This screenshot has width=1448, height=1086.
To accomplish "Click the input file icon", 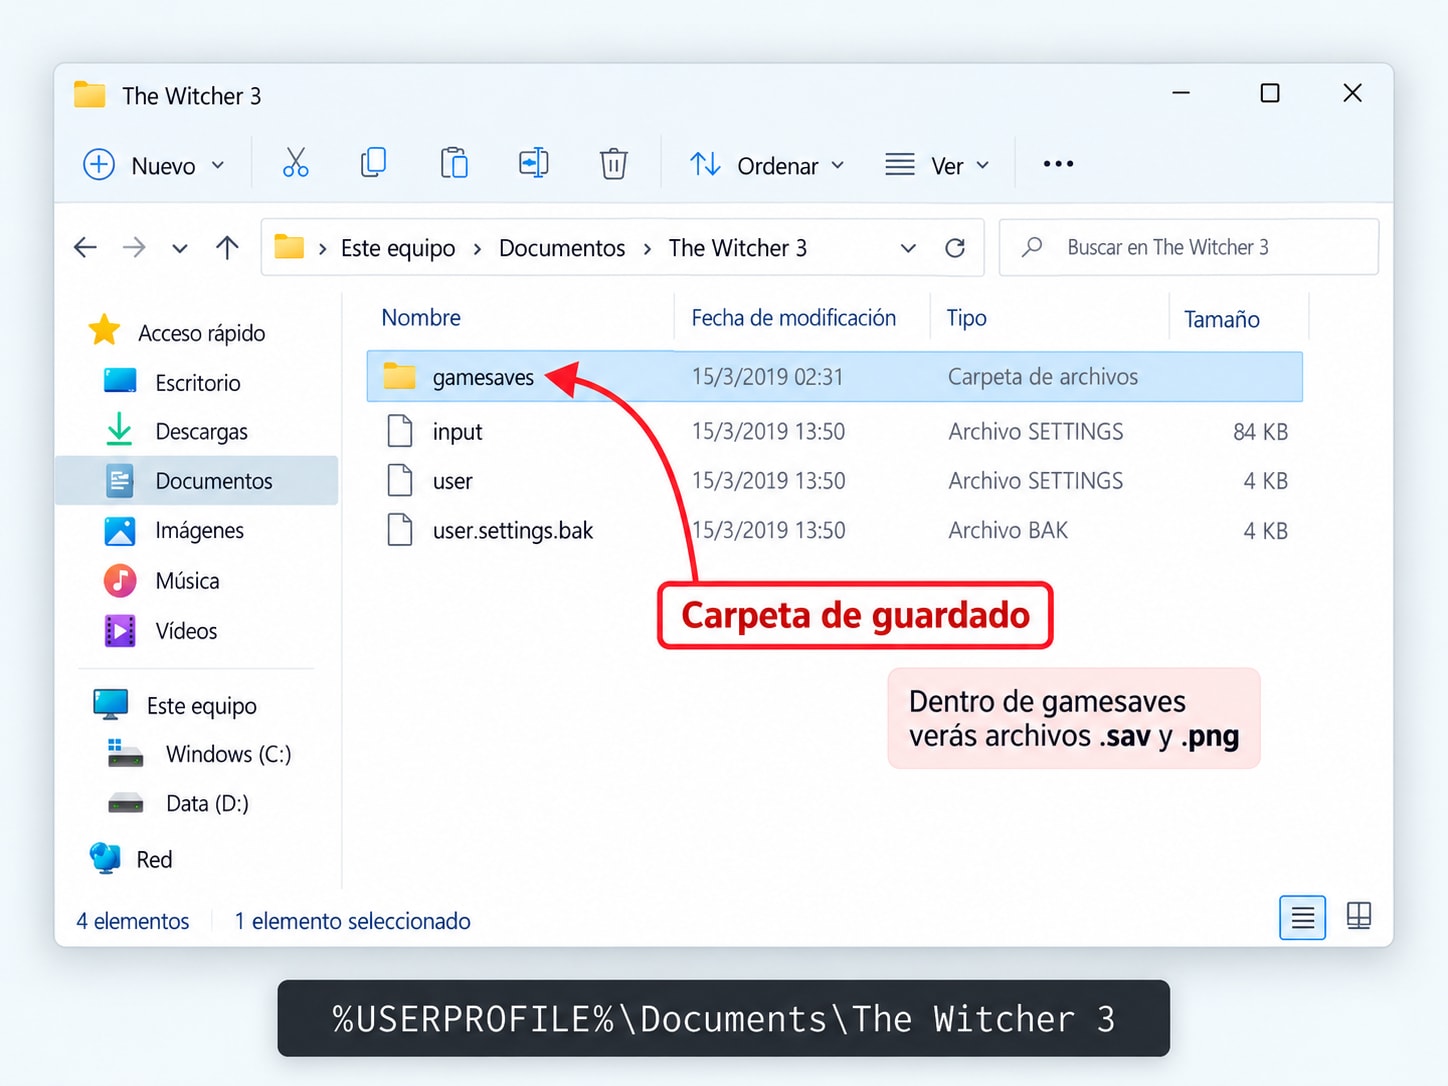I will pos(400,431).
